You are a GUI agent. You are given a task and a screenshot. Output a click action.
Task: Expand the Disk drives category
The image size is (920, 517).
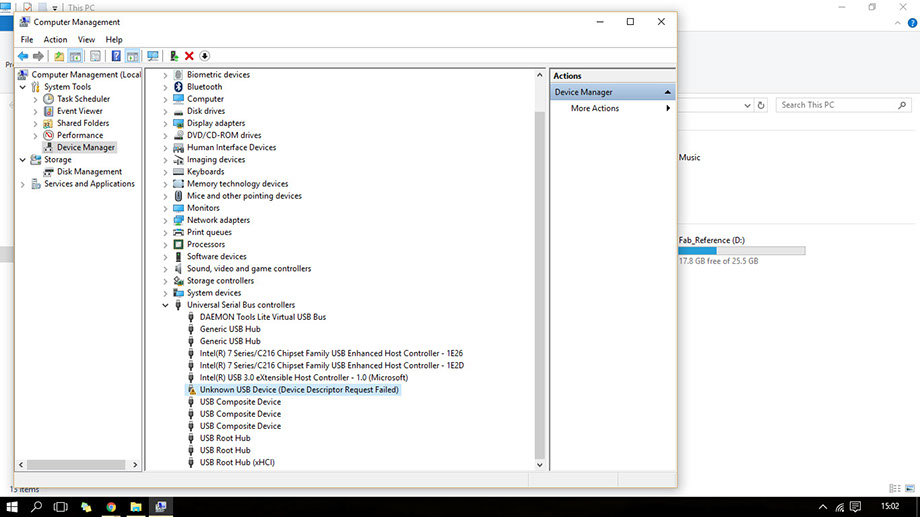[x=165, y=111]
